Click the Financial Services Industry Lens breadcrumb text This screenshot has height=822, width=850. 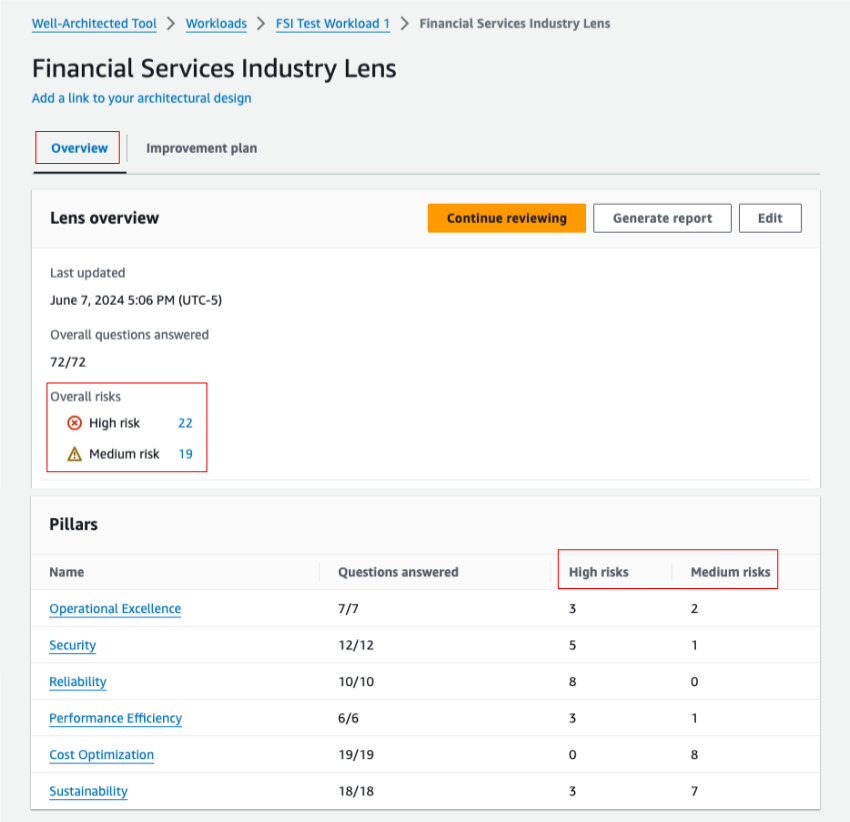tap(514, 23)
